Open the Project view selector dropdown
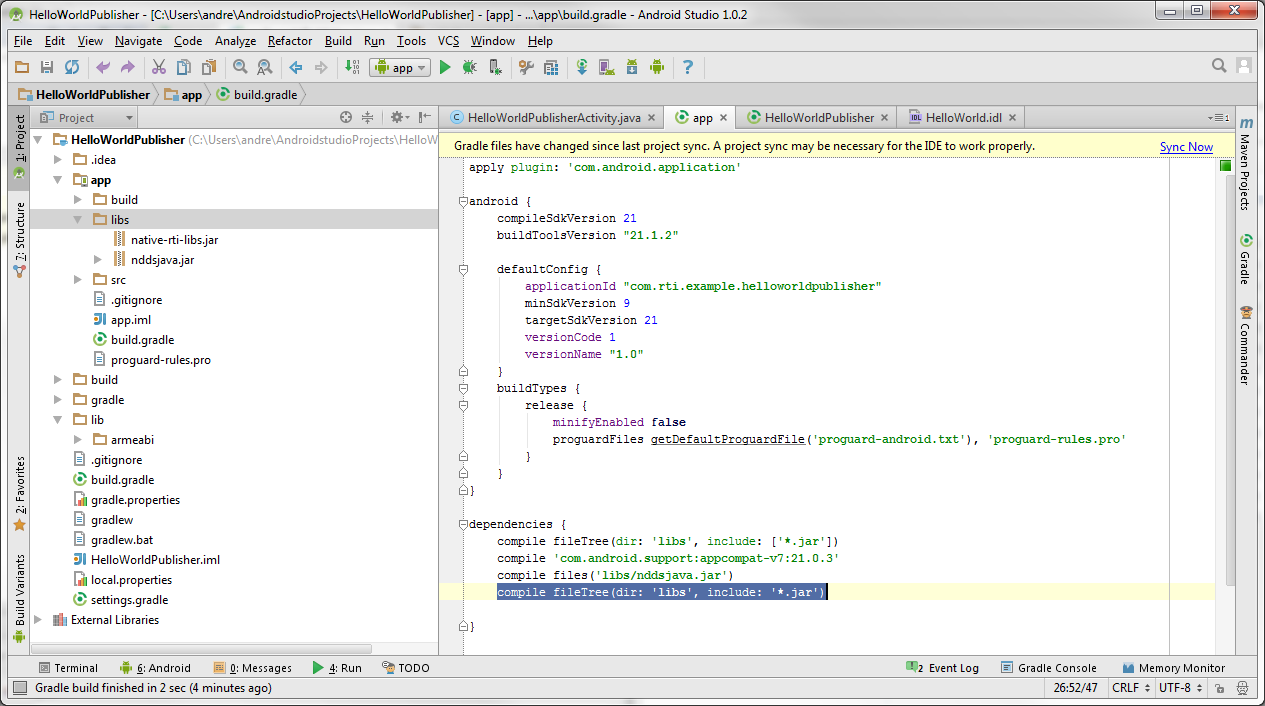Viewport: 1265px width, 706px height. 86,117
